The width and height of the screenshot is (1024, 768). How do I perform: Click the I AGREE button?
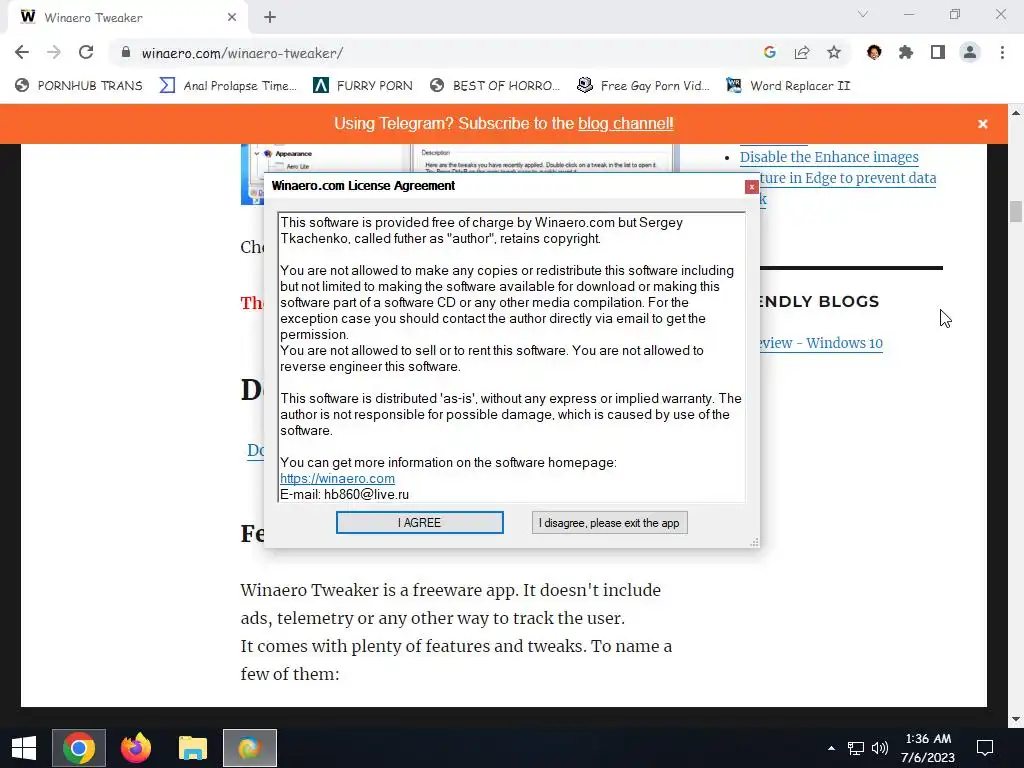pos(419,522)
